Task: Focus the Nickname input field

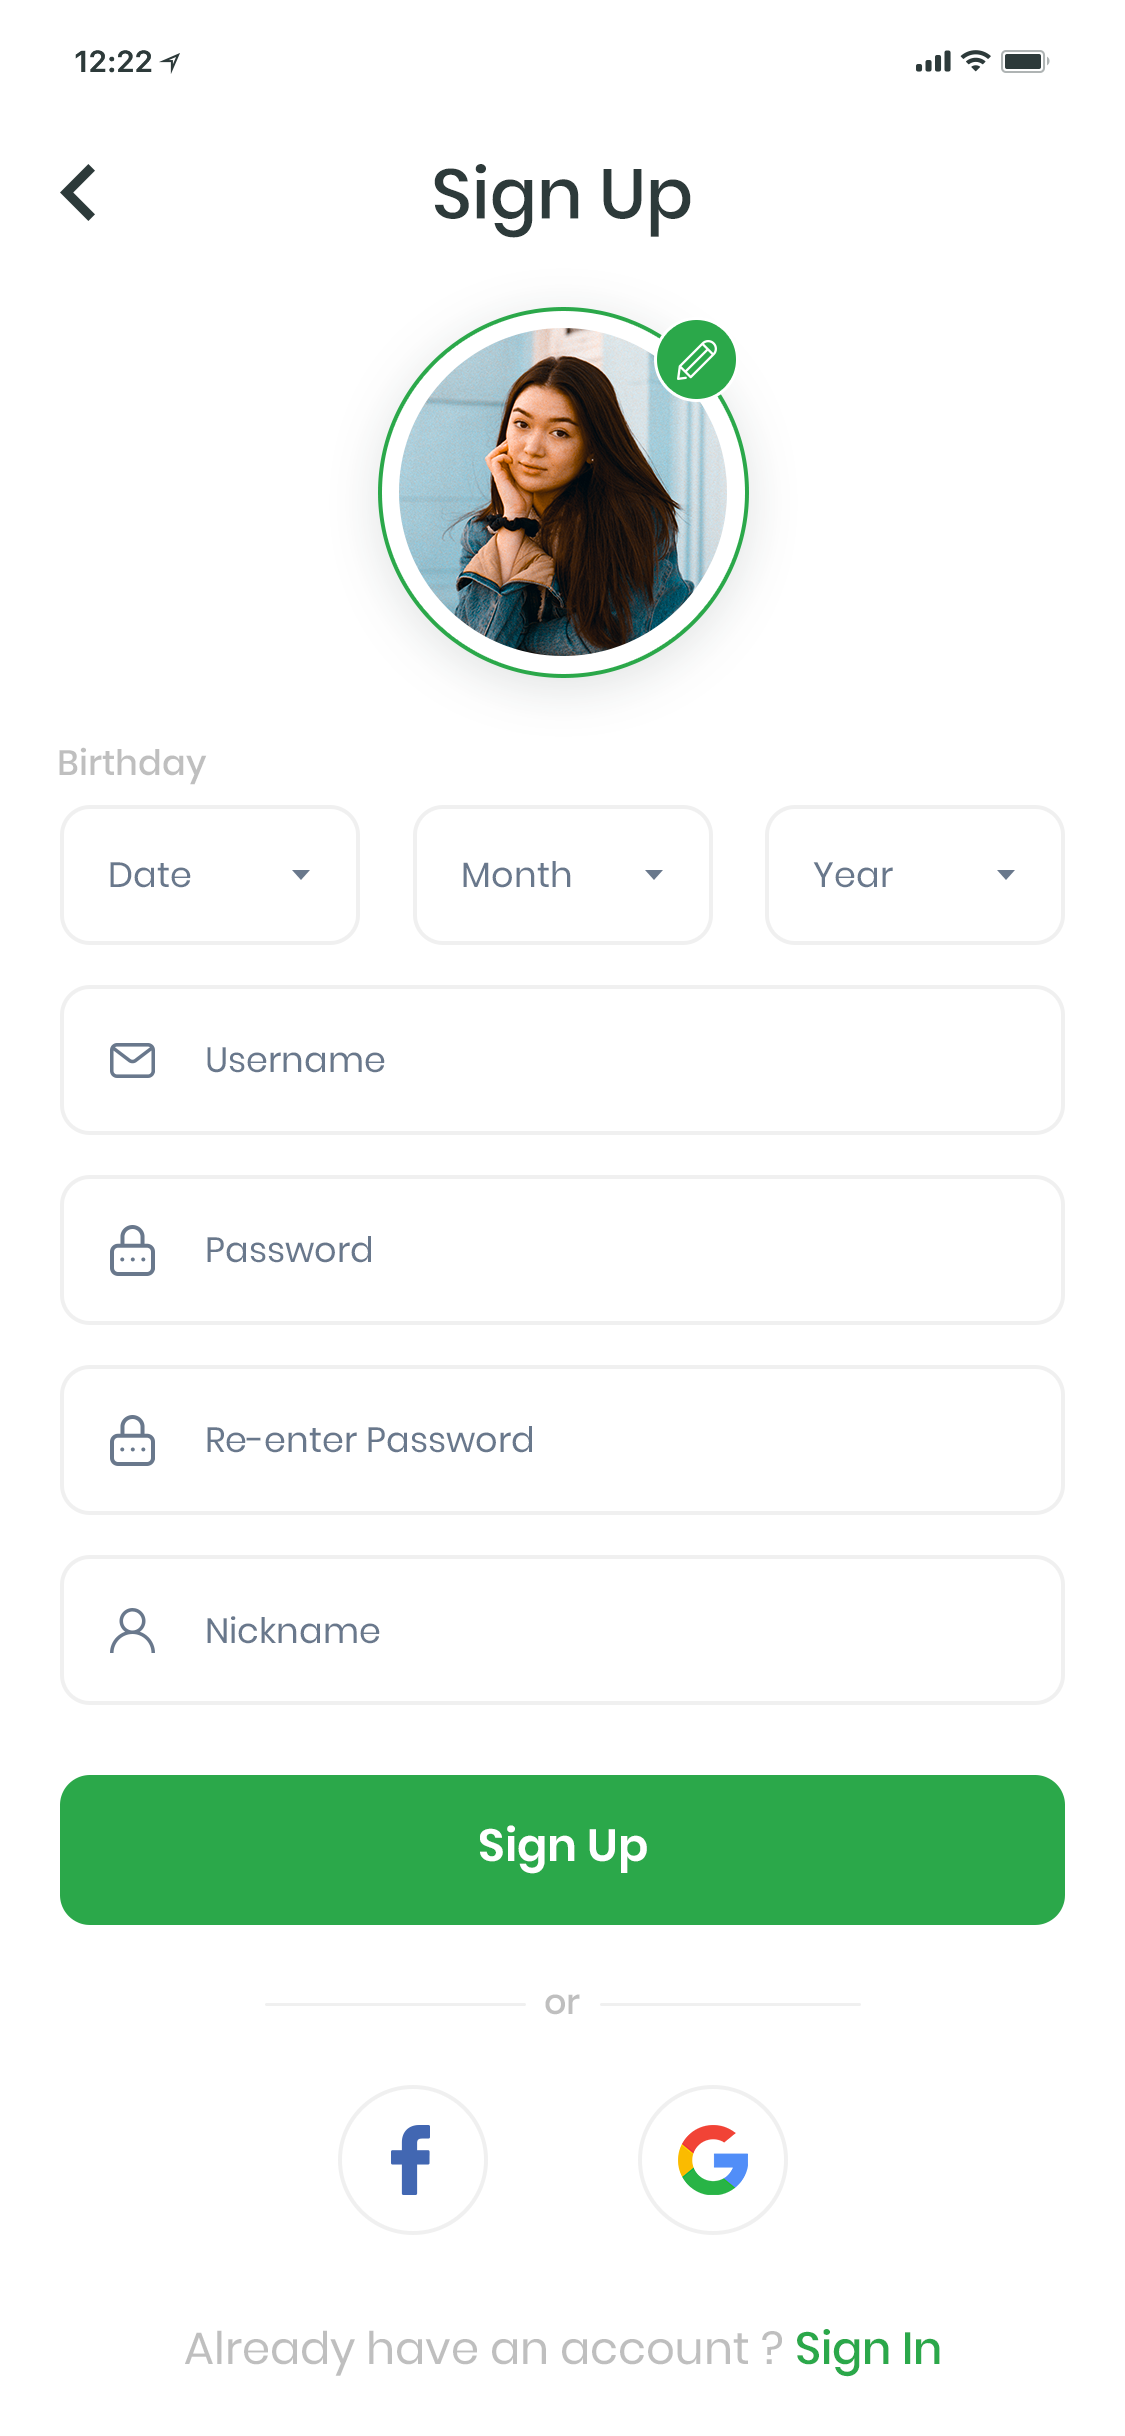Action: (562, 1630)
